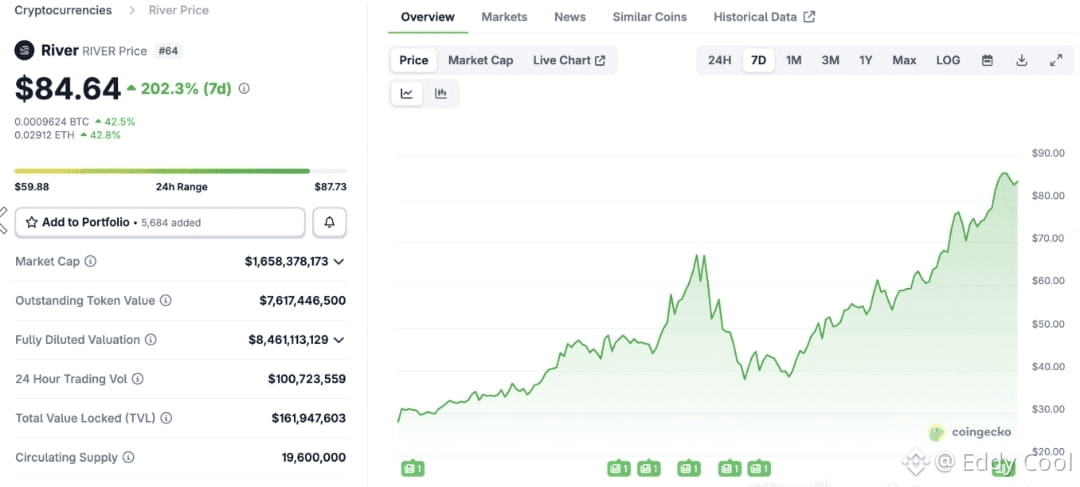Screen dimensions: 1080x487
Task: Click the 24h Range progress bar
Action: pos(180,171)
